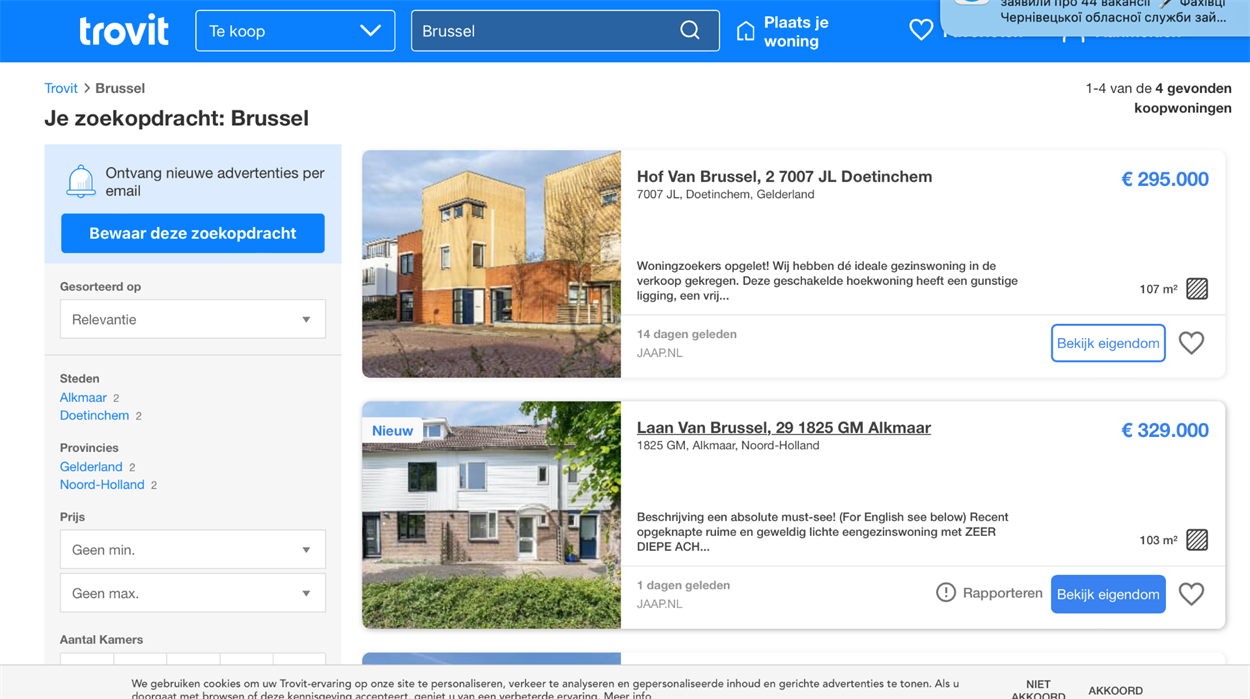Click the trovit logo
Screen dimensions: 1250x699
124,31
